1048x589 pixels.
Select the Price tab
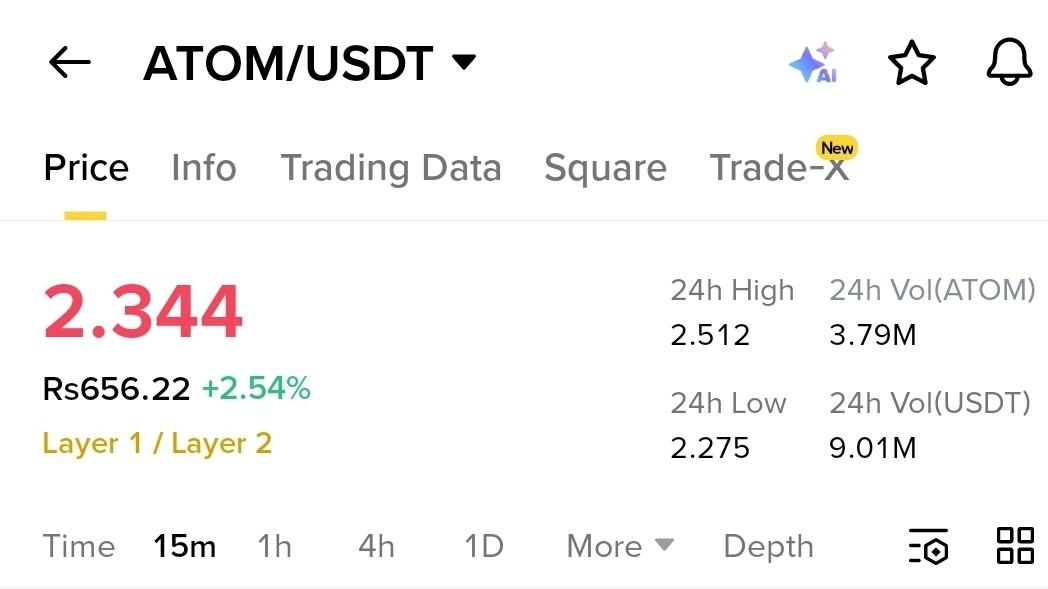coord(86,167)
